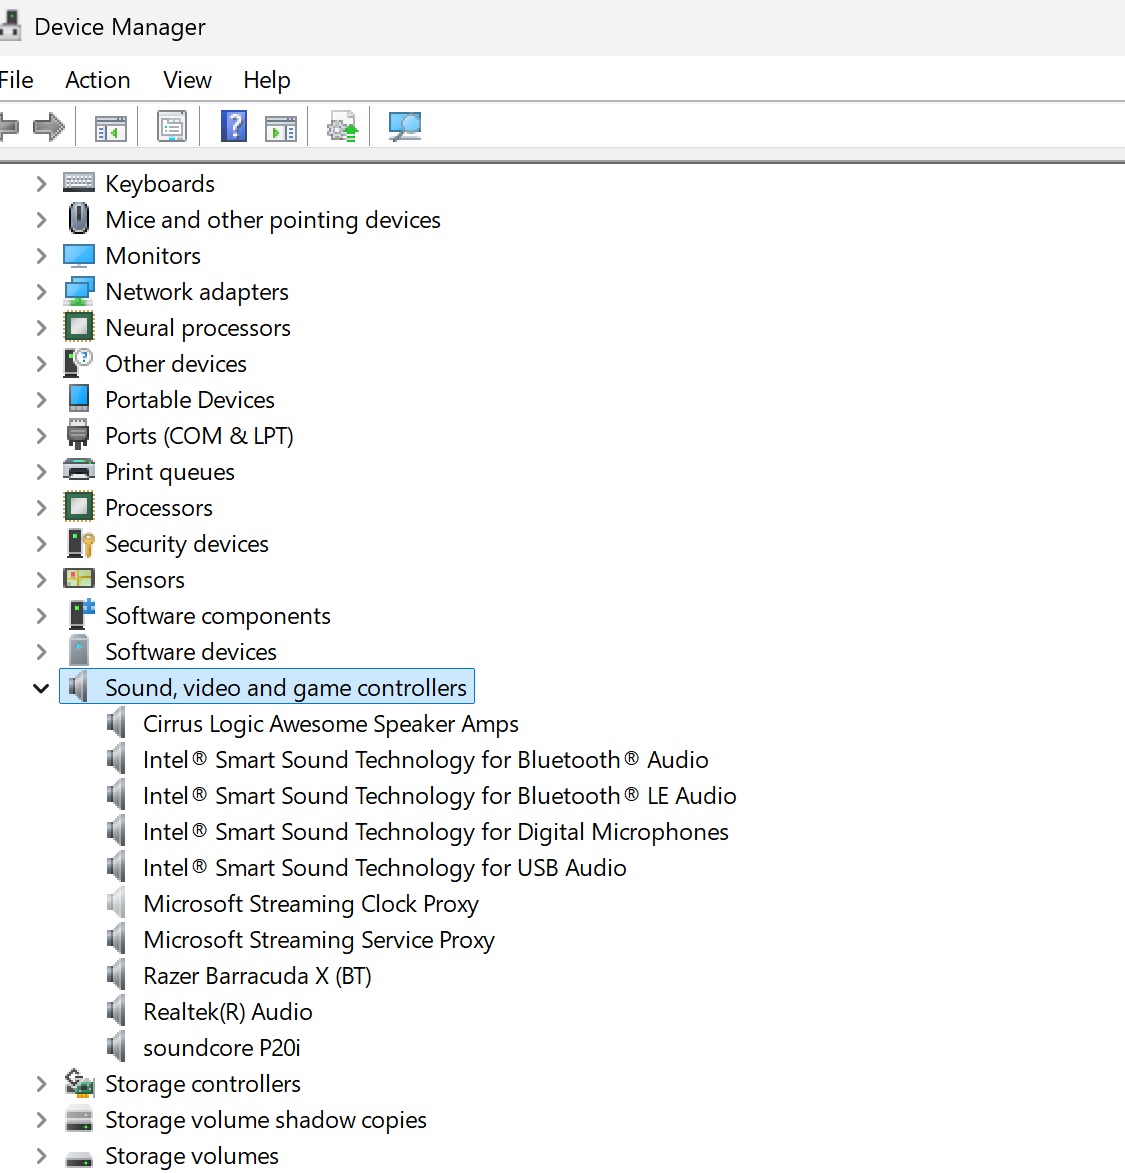This screenshot has width=1125, height=1173.
Task: Open the Properties toolbar icon
Action: coord(172,126)
